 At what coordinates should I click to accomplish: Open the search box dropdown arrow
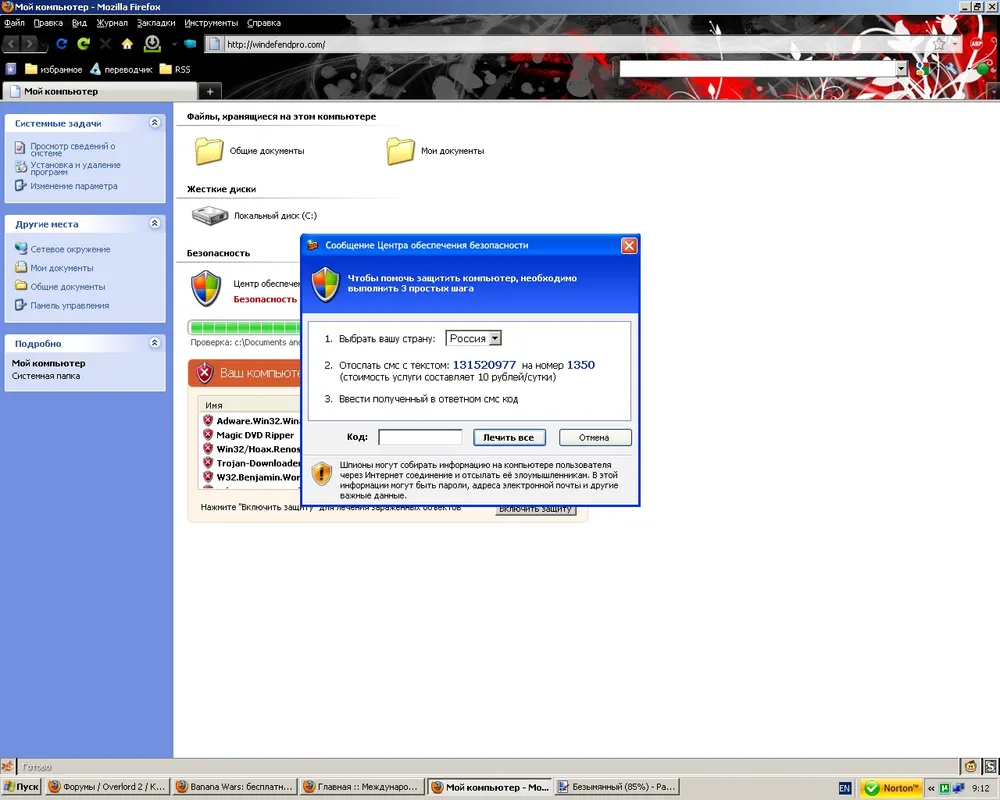(x=901, y=68)
